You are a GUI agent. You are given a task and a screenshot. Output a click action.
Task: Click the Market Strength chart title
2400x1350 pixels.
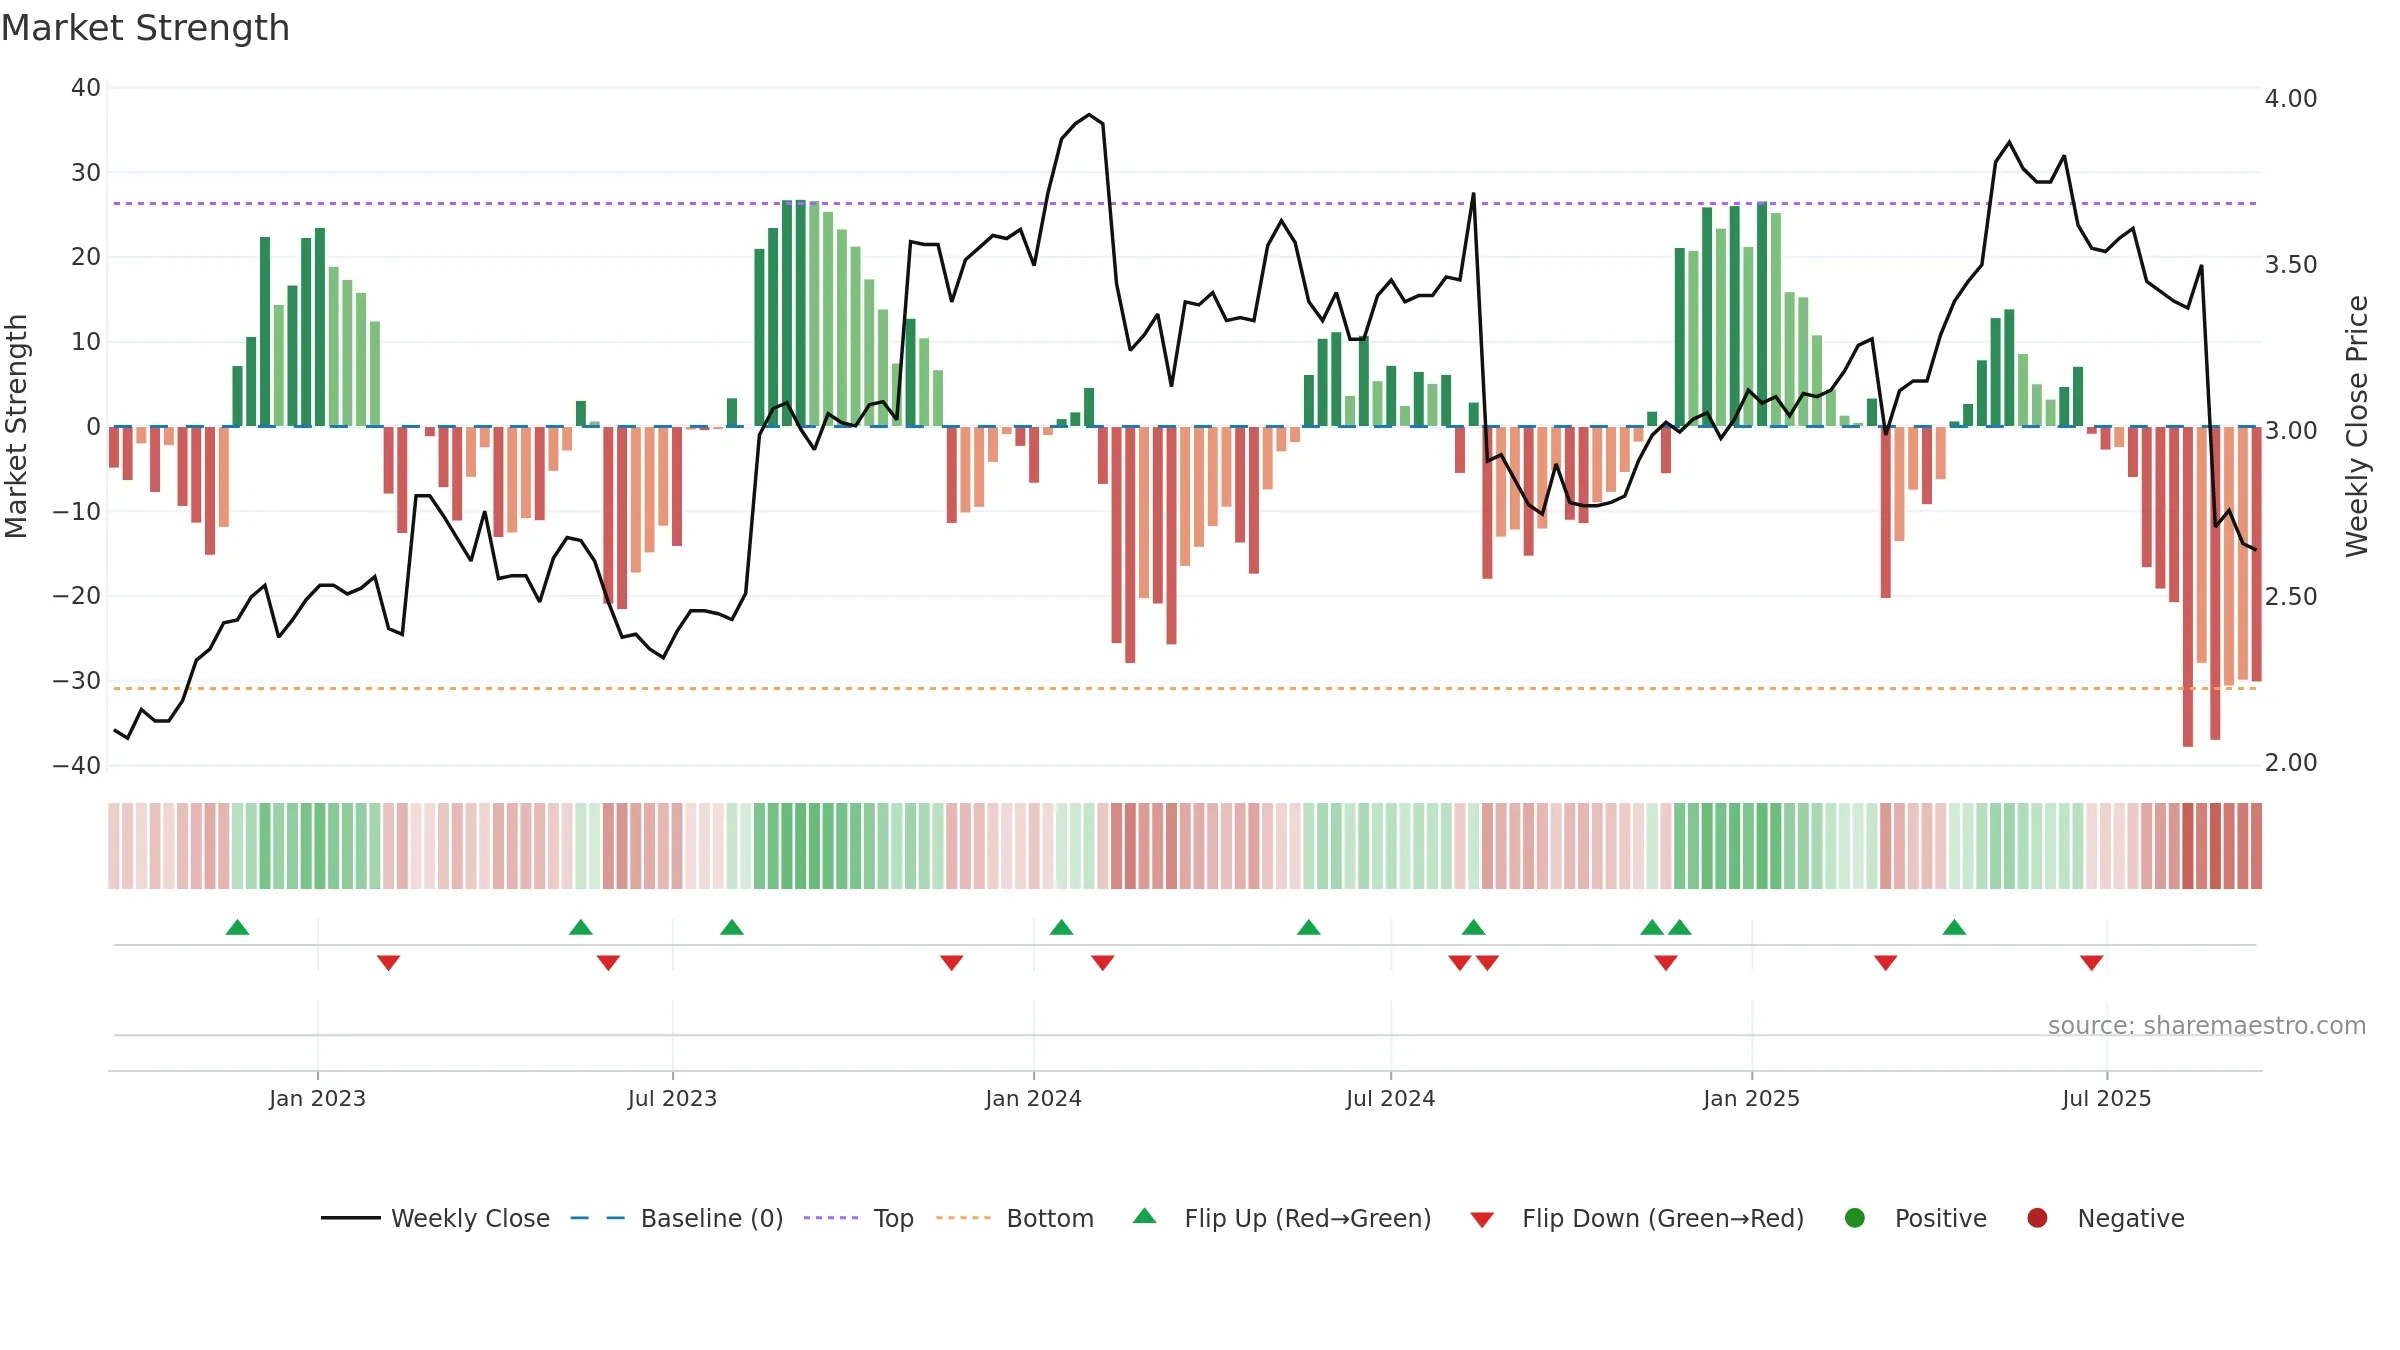click(146, 28)
